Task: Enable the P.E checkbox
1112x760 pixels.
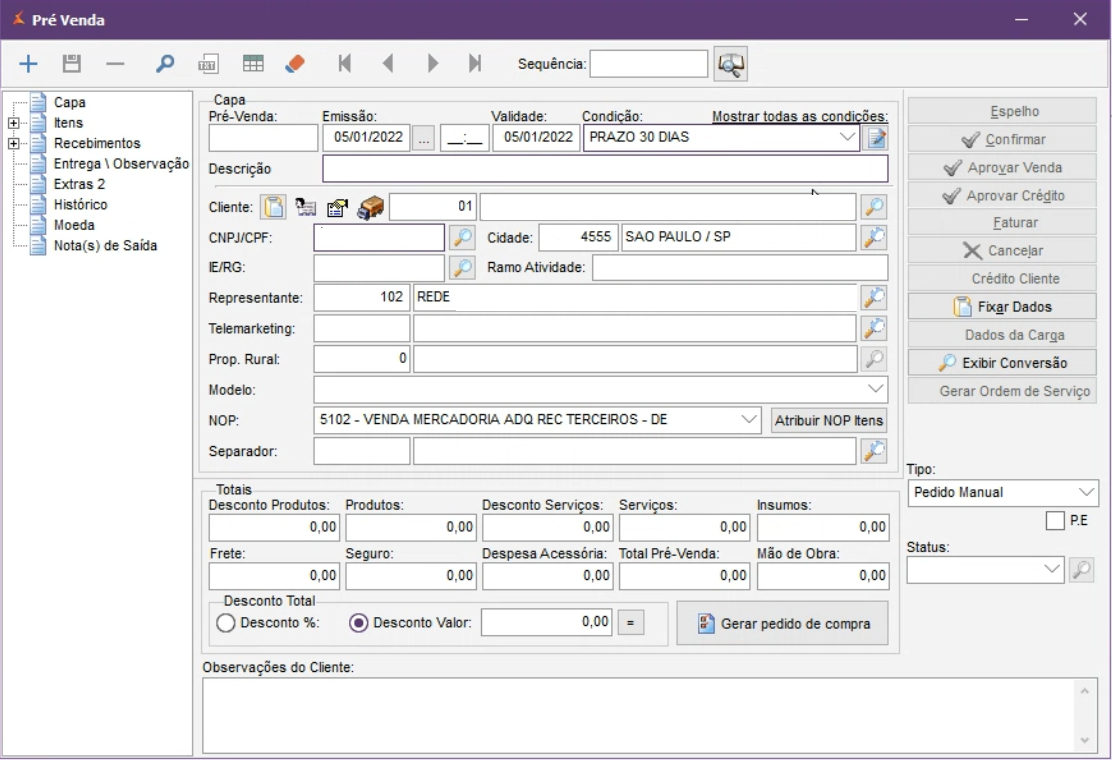Action: pyautogui.click(x=1054, y=521)
